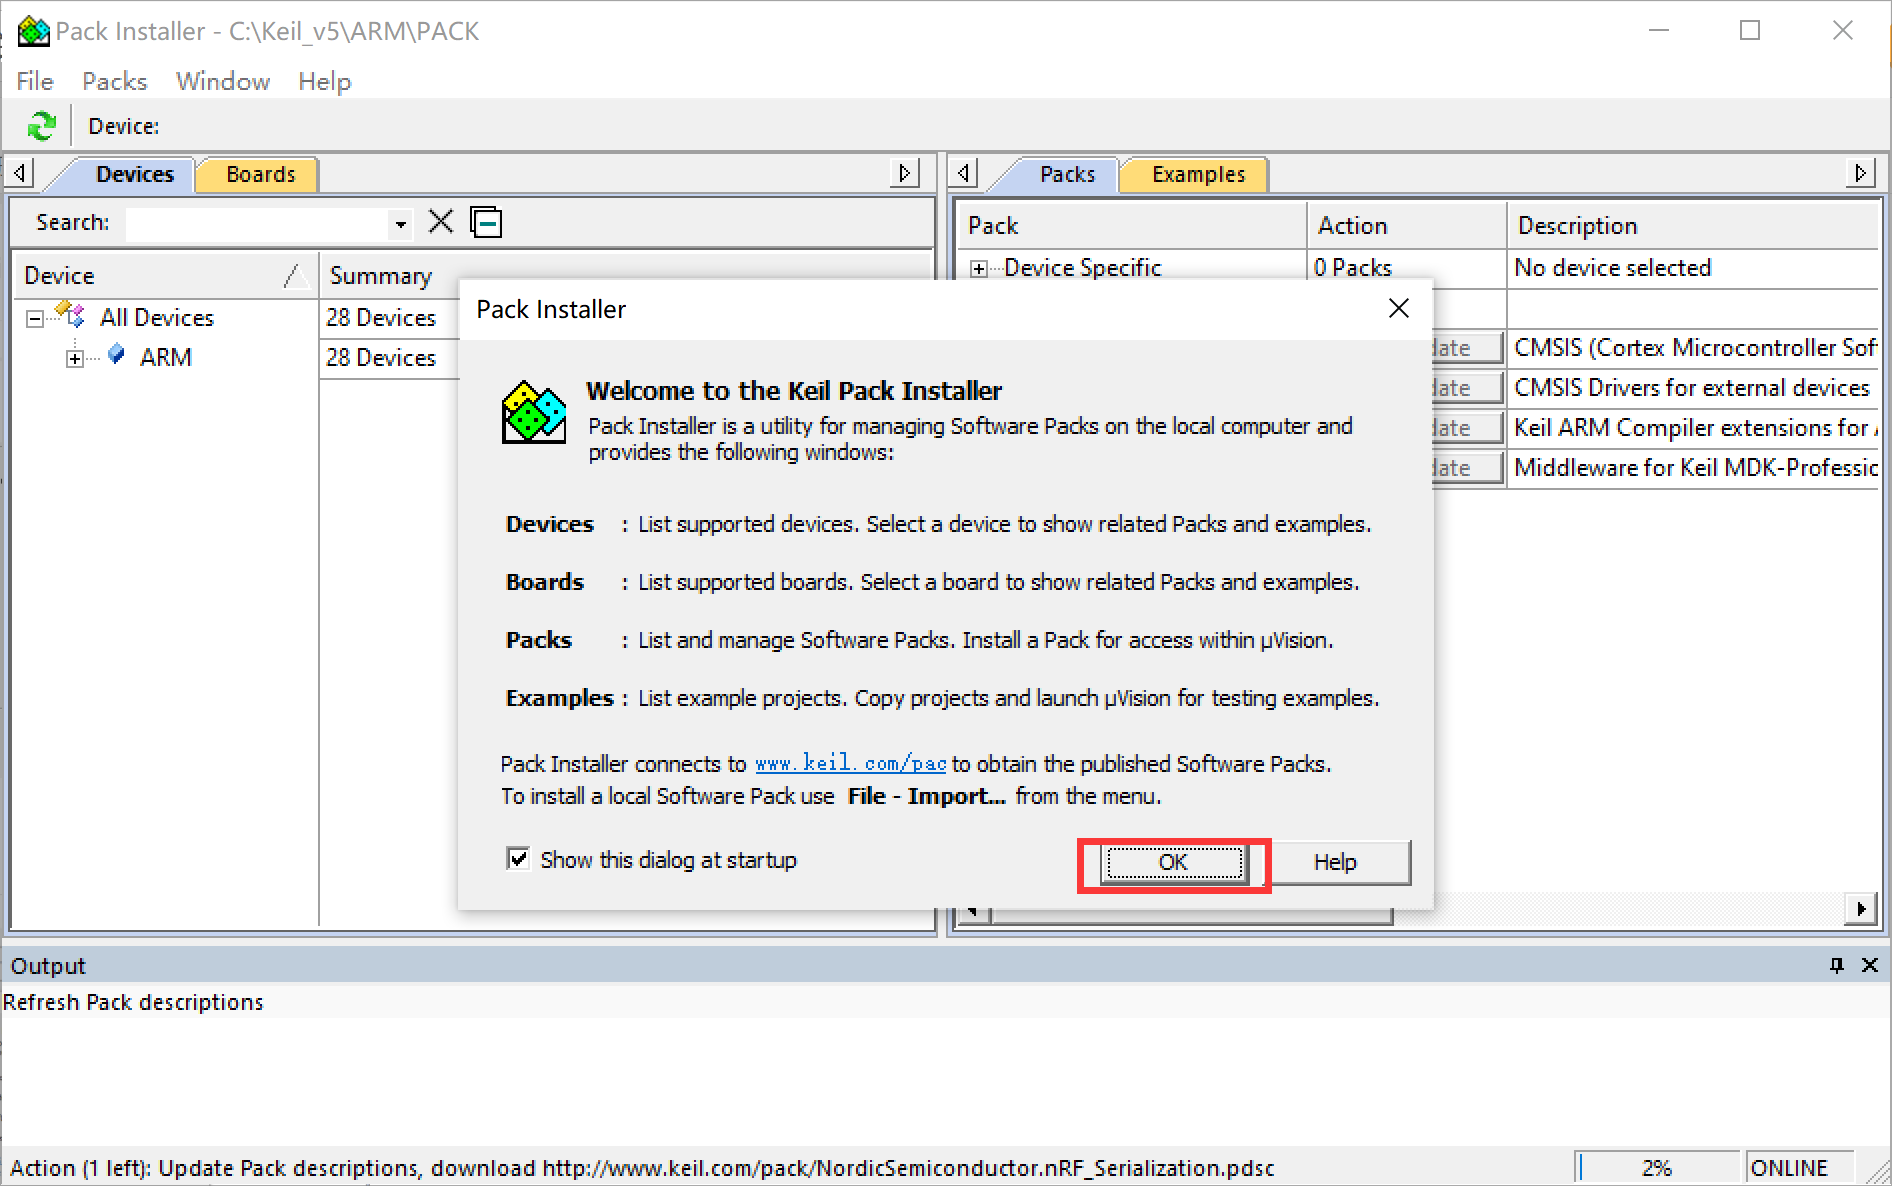This screenshot has height=1186, width=1892.
Task: Switch to the Boards tab
Action: 260,174
